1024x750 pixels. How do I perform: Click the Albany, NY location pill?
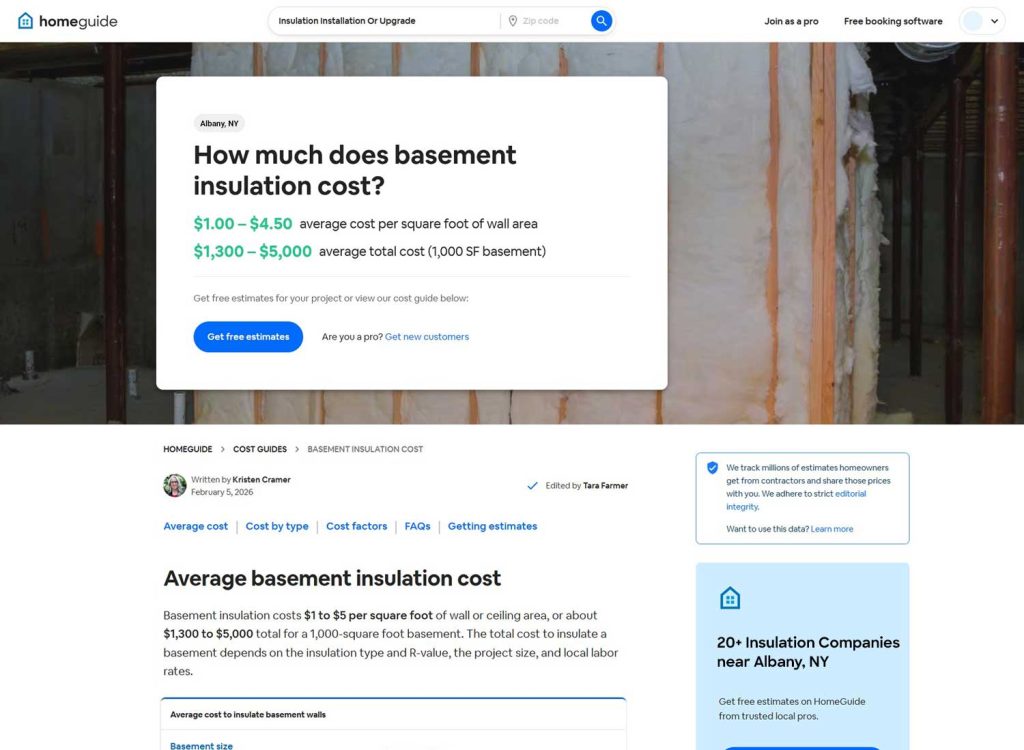pyautogui.click(x=219, y=123)
